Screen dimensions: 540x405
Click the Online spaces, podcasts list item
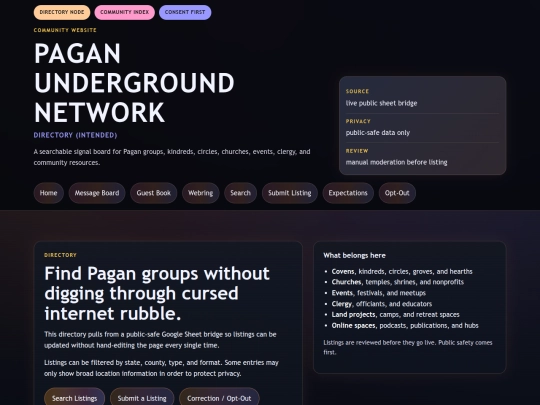tap(405, 325)
